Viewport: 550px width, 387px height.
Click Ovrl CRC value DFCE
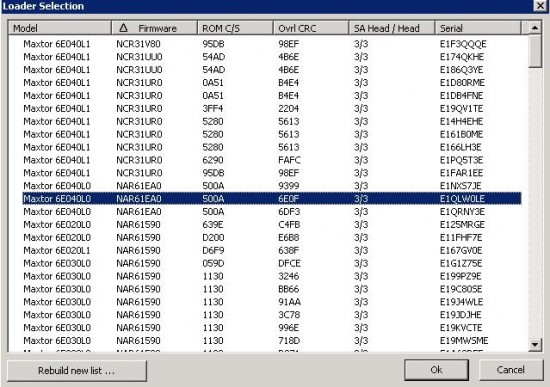[x=289, y=263]
